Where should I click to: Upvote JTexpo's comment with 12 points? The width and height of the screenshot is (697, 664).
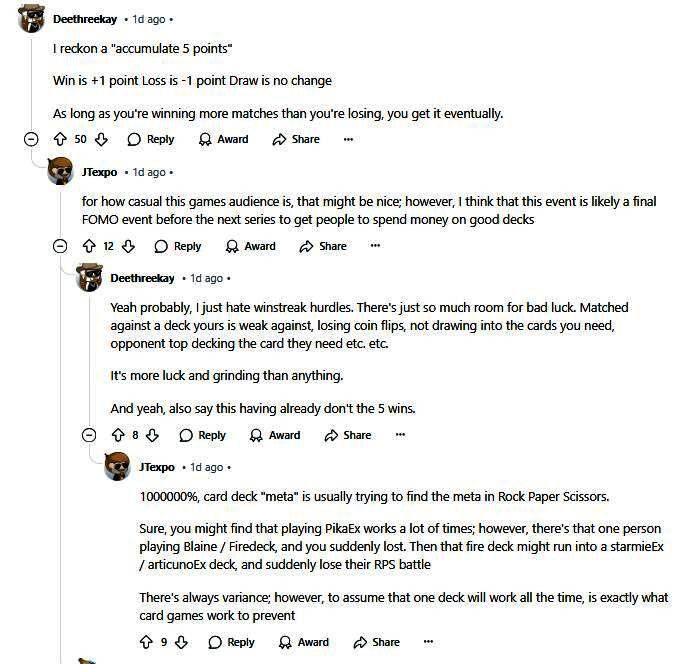89,246
